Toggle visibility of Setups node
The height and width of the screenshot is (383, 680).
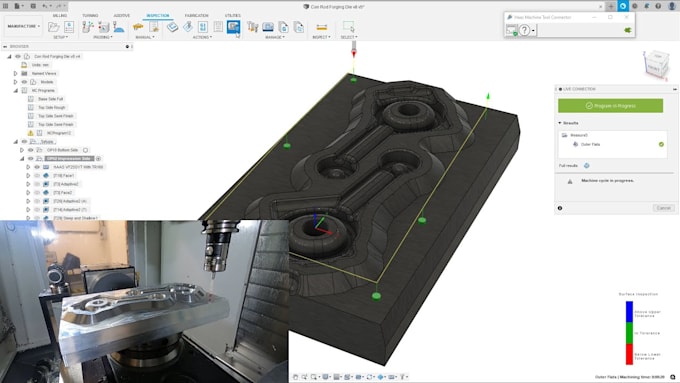pos(24,141)
